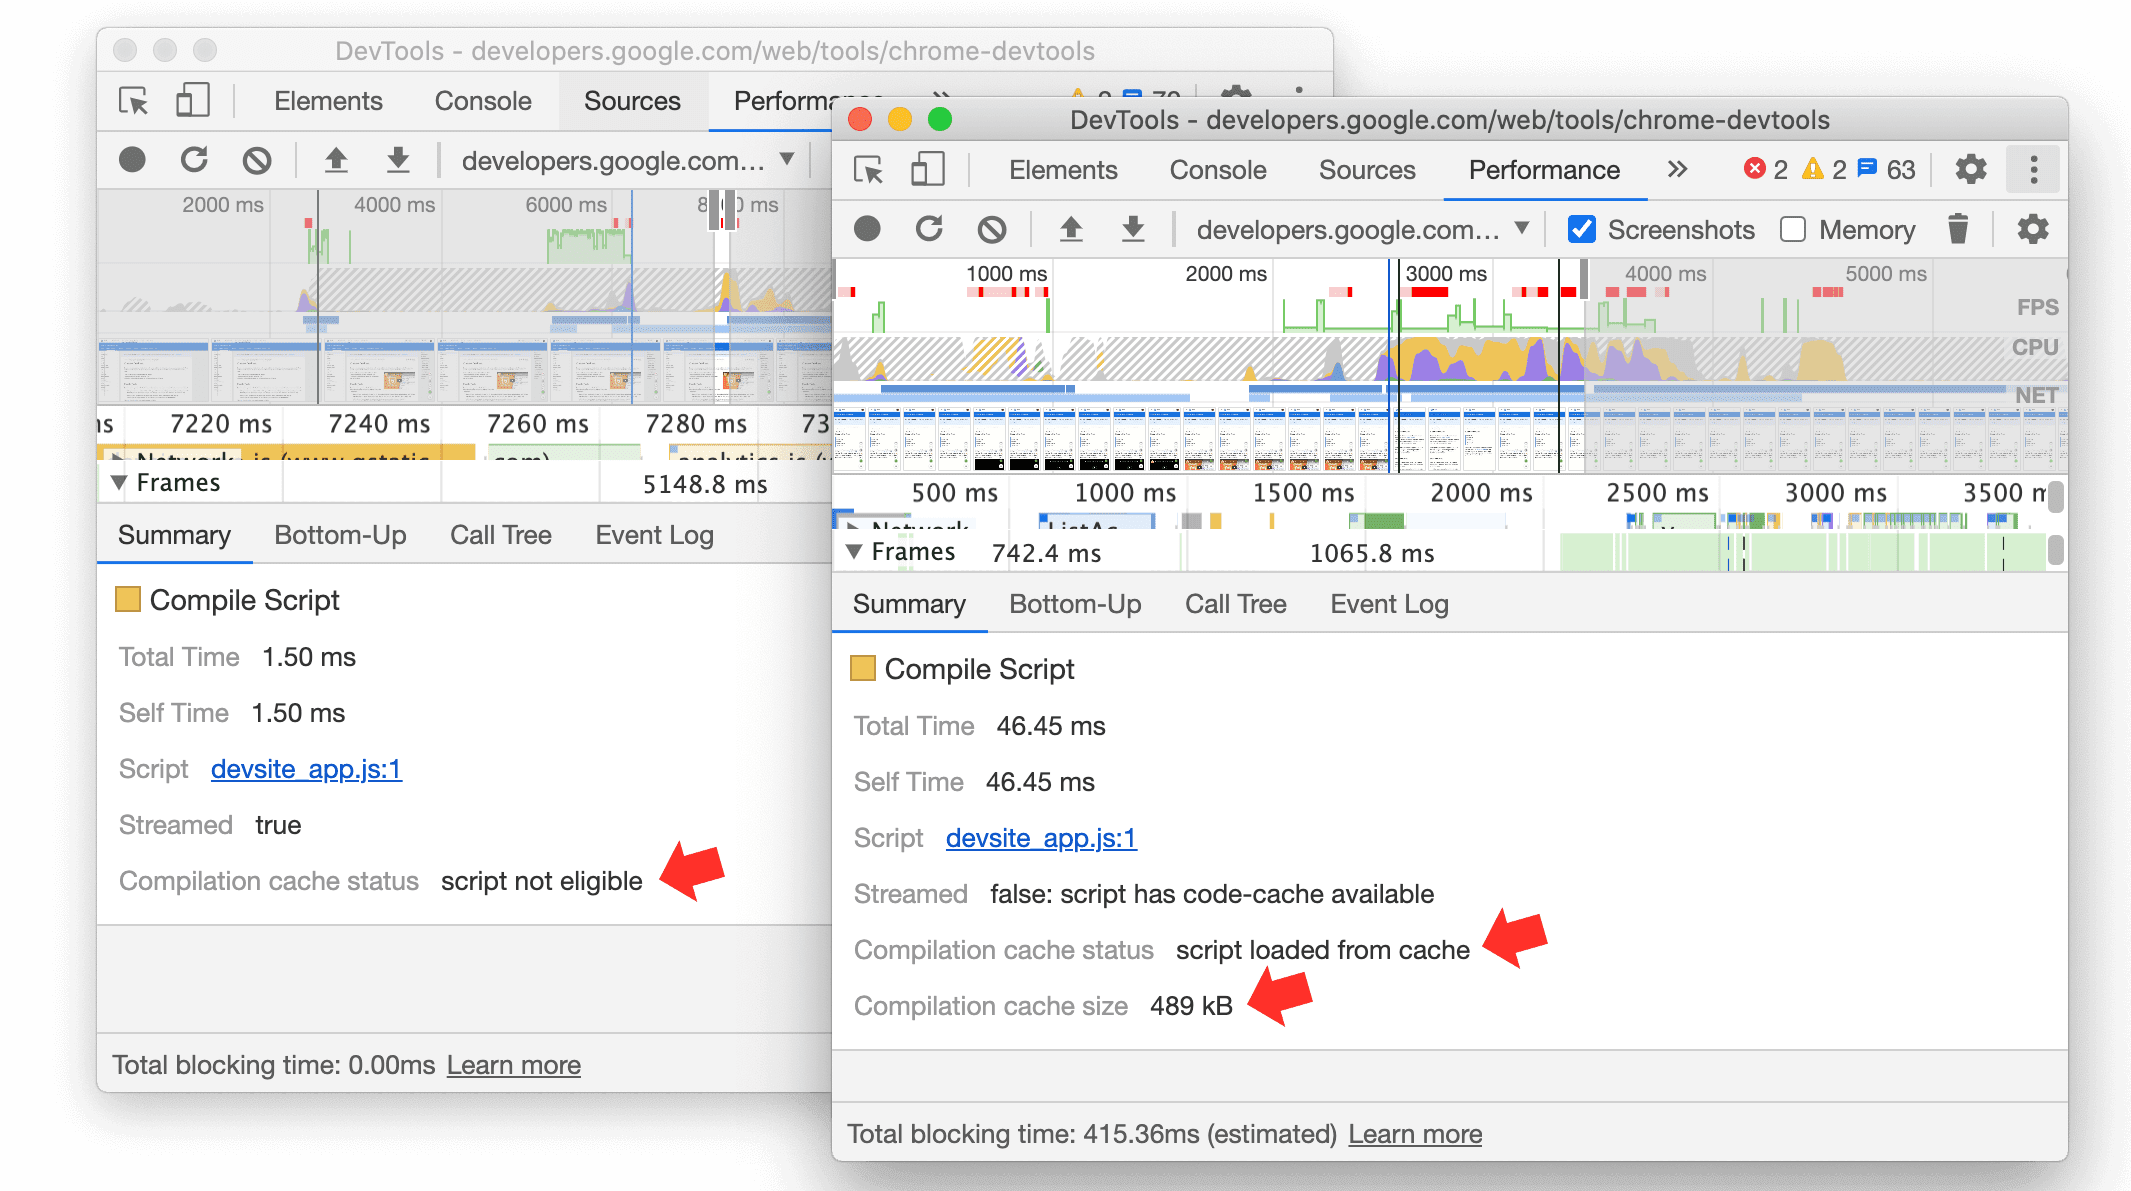
Task: Click the Screenshots checkbox to toggle it
Action: (1581, 231)
